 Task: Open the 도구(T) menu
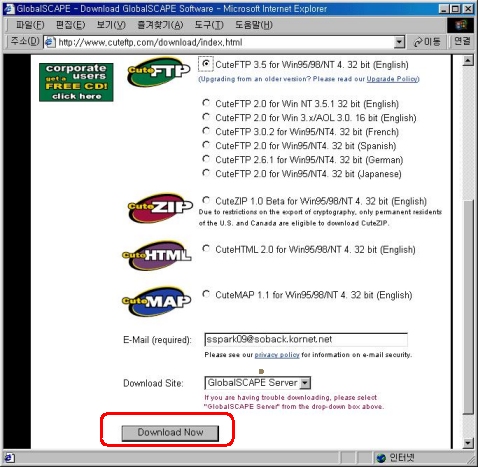coord(209,25)
